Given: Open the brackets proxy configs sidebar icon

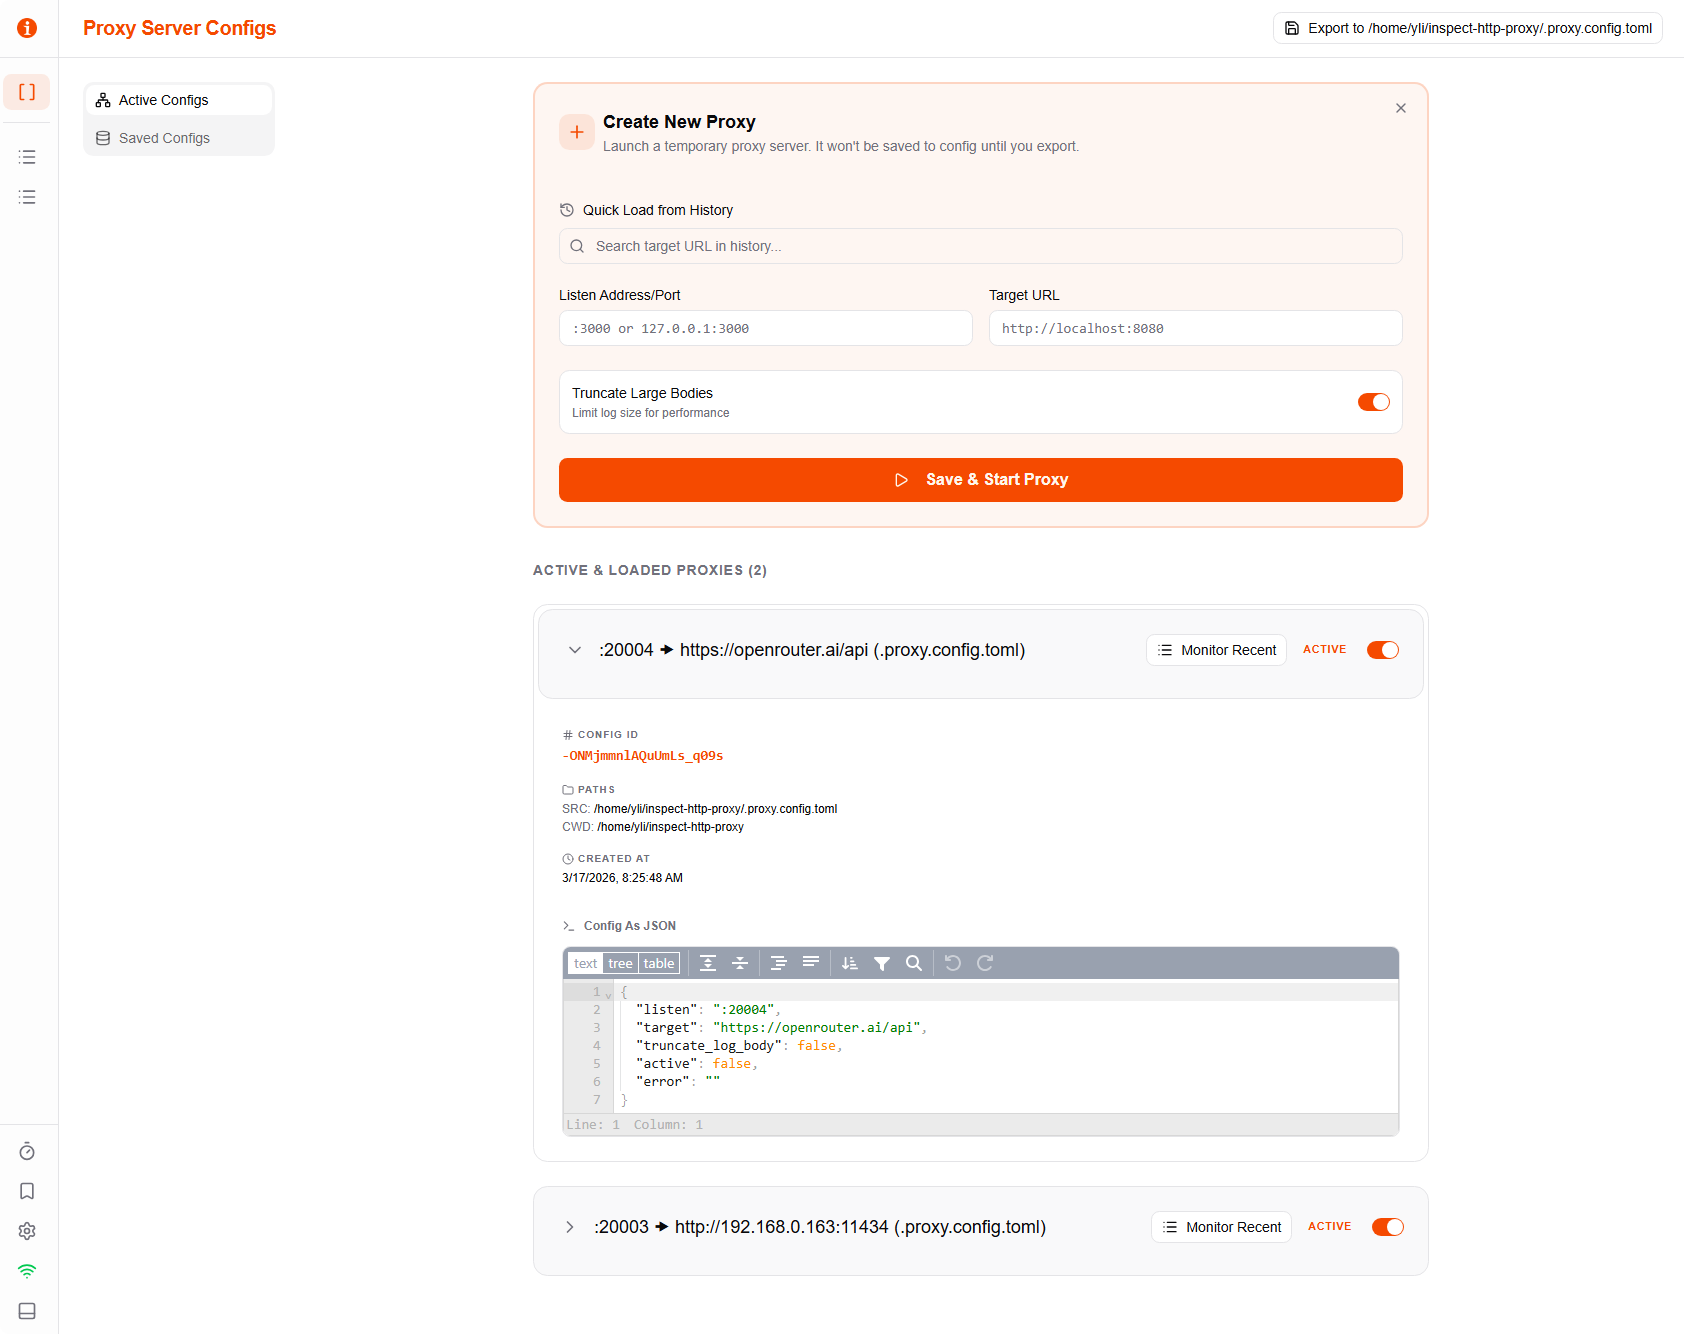Looking at the screenshot, I should [x=27, y=92].
